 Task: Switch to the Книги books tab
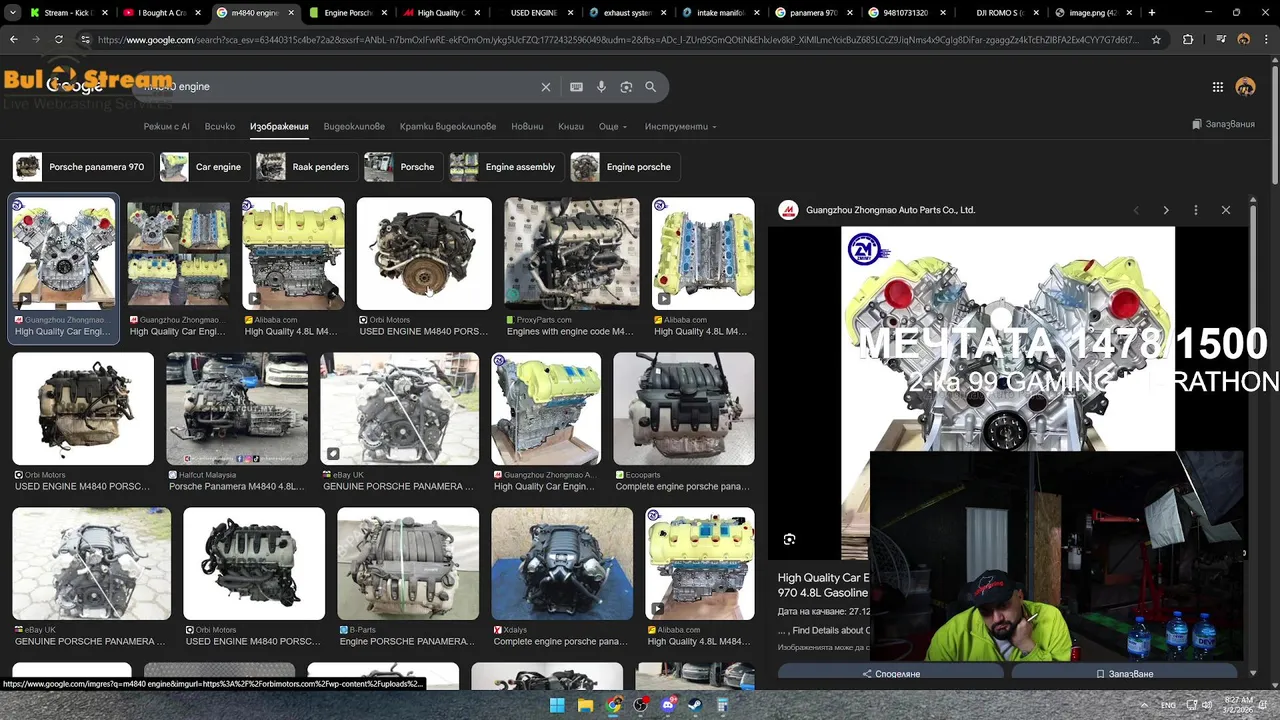(x=571, y=127)
